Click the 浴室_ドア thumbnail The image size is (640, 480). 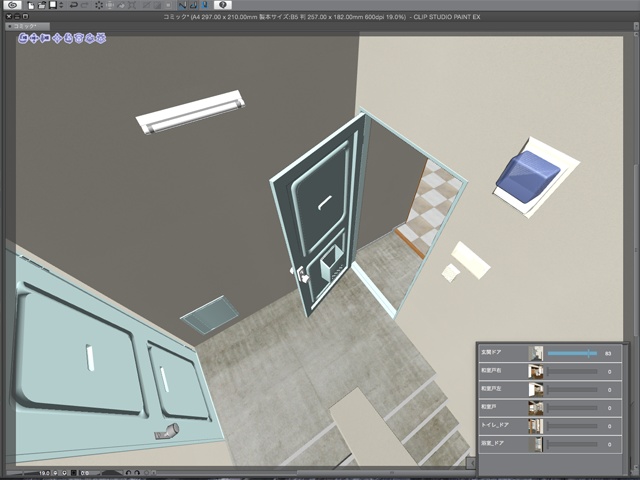[x=536, y=444]
